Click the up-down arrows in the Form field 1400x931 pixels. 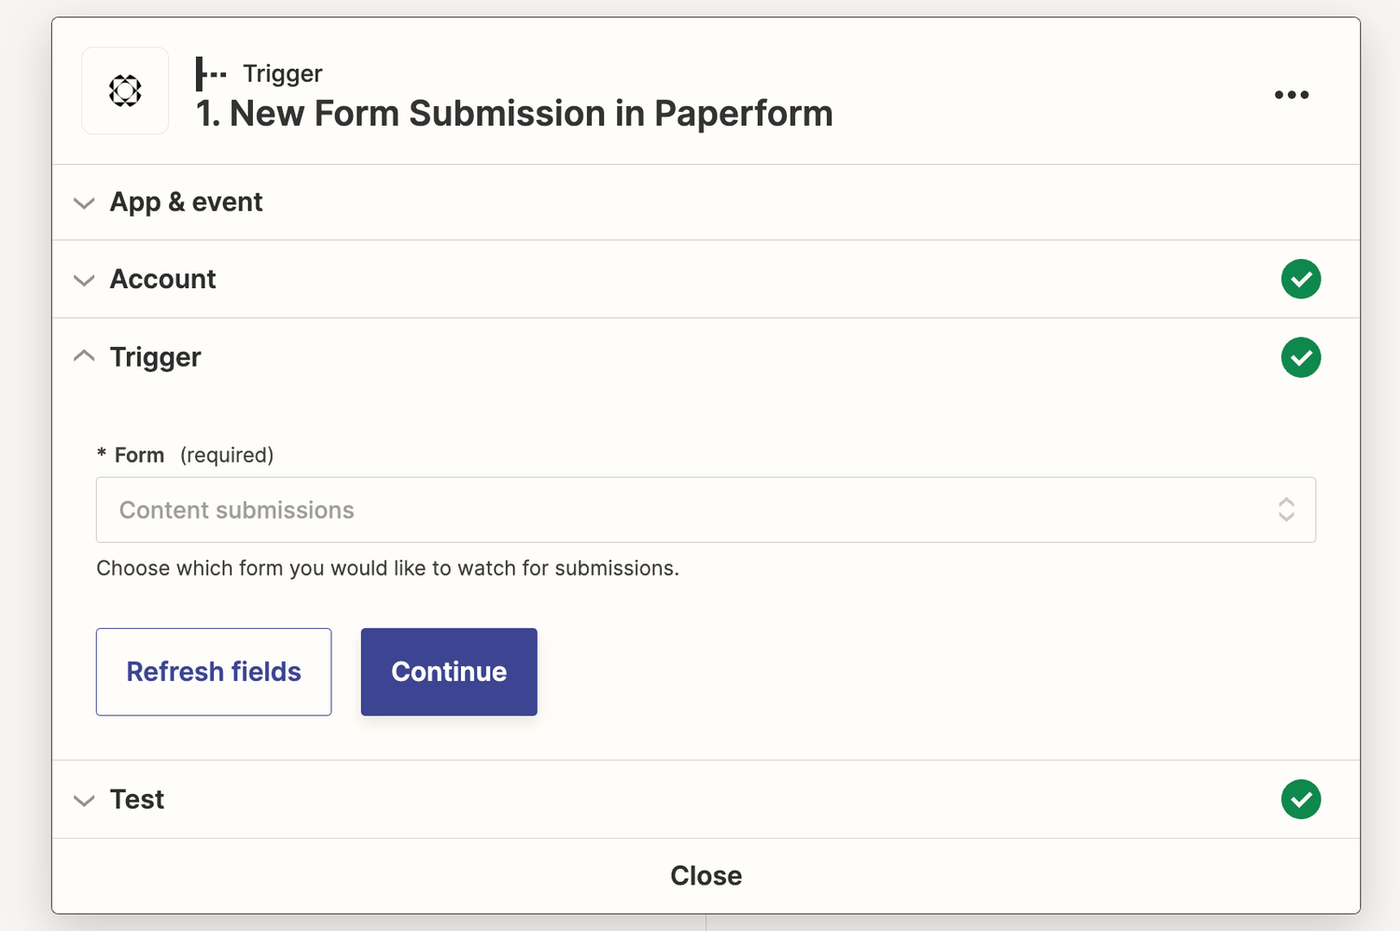pyautogui.click(x=1286, y=510)
